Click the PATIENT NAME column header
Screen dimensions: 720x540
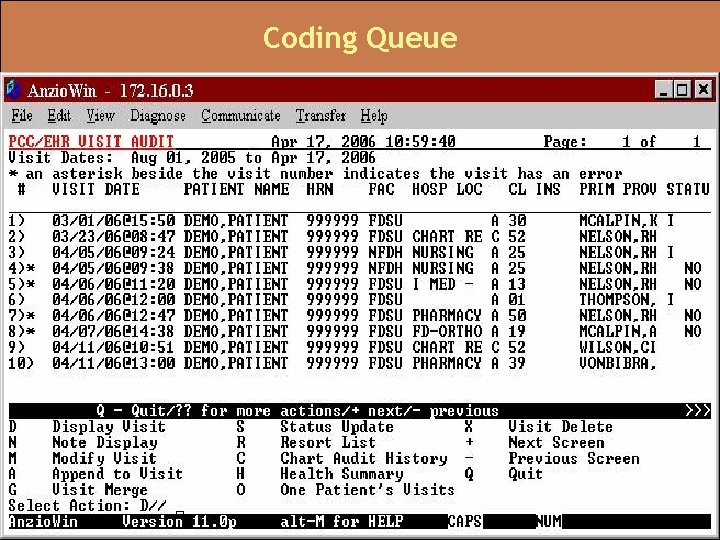236,189
